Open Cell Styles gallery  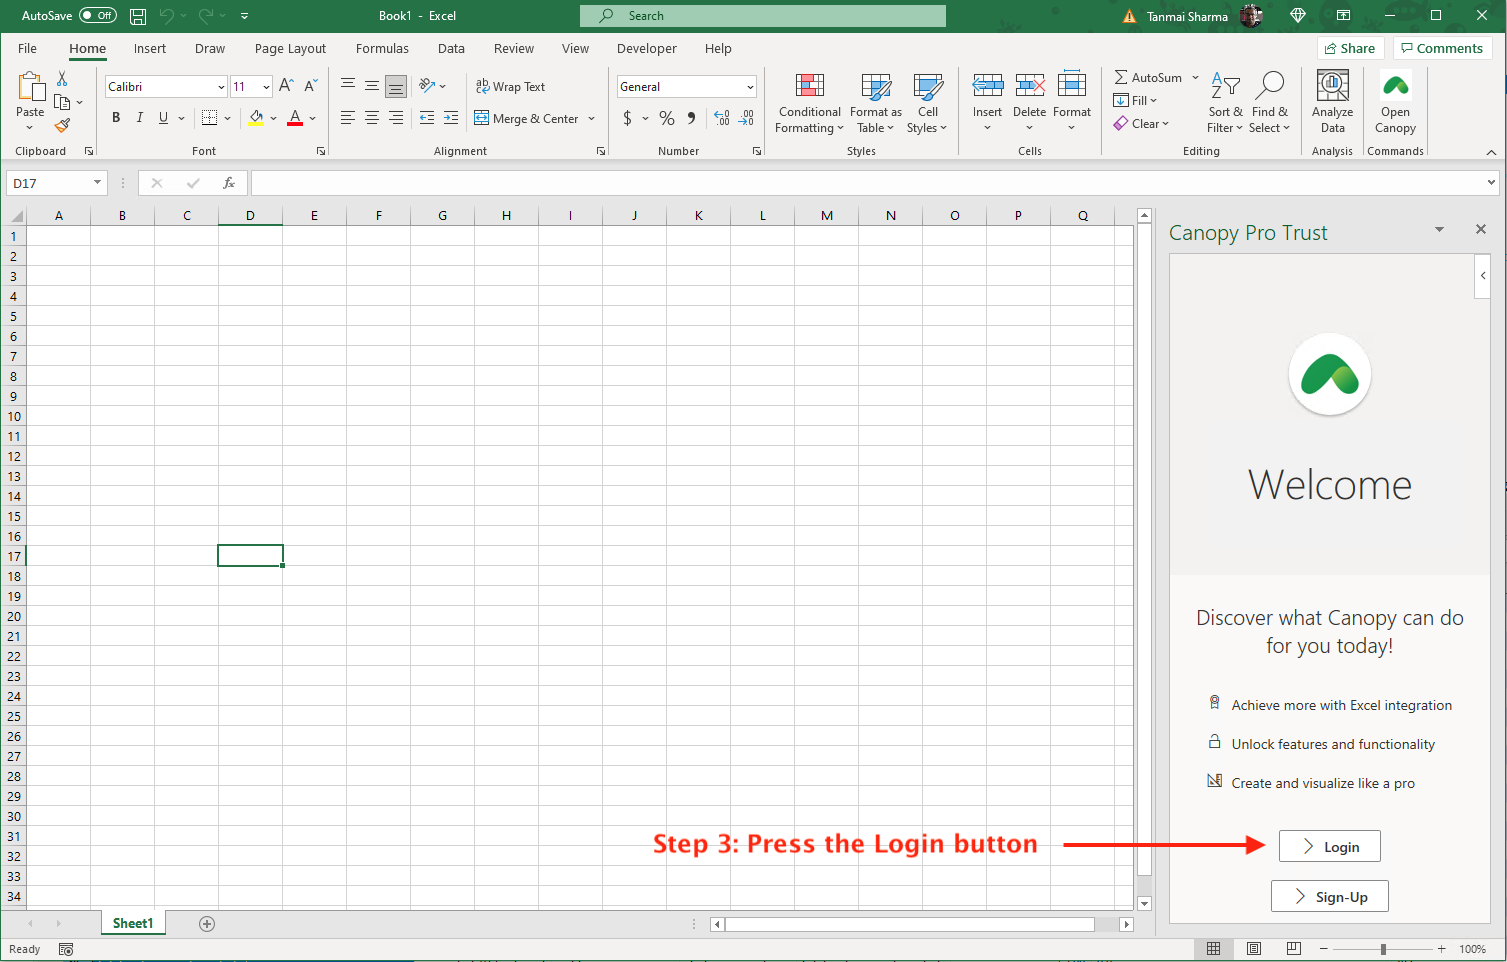coord(927,103)
